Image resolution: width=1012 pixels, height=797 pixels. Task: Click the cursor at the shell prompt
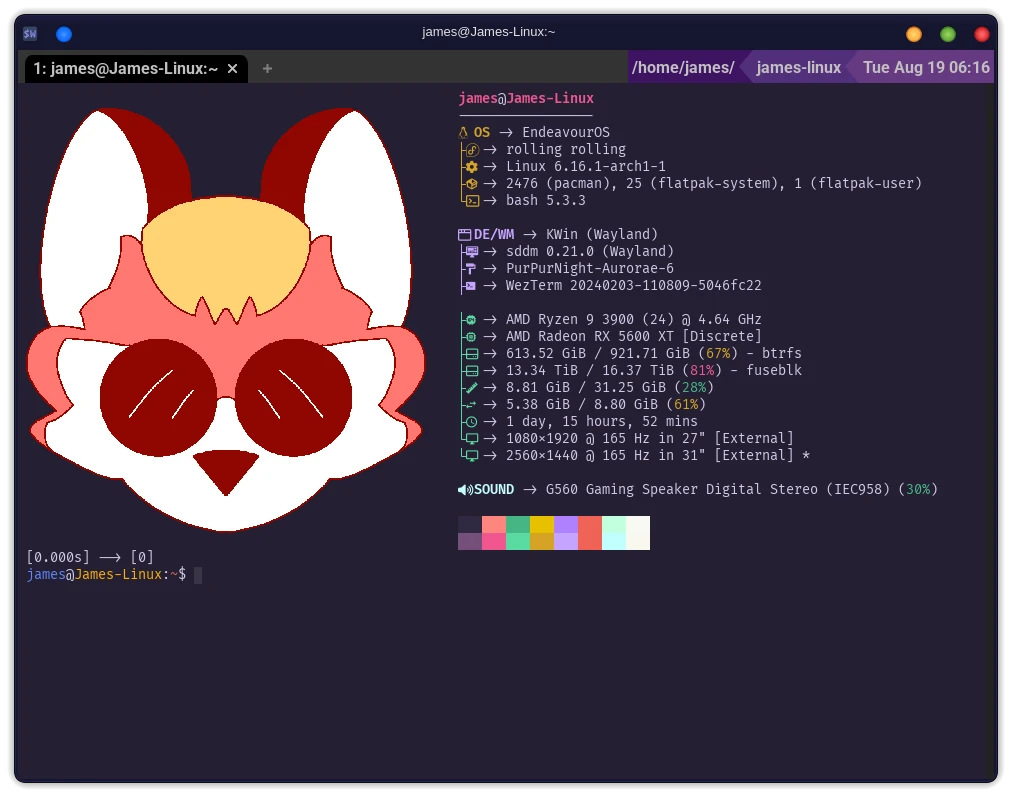198,575
